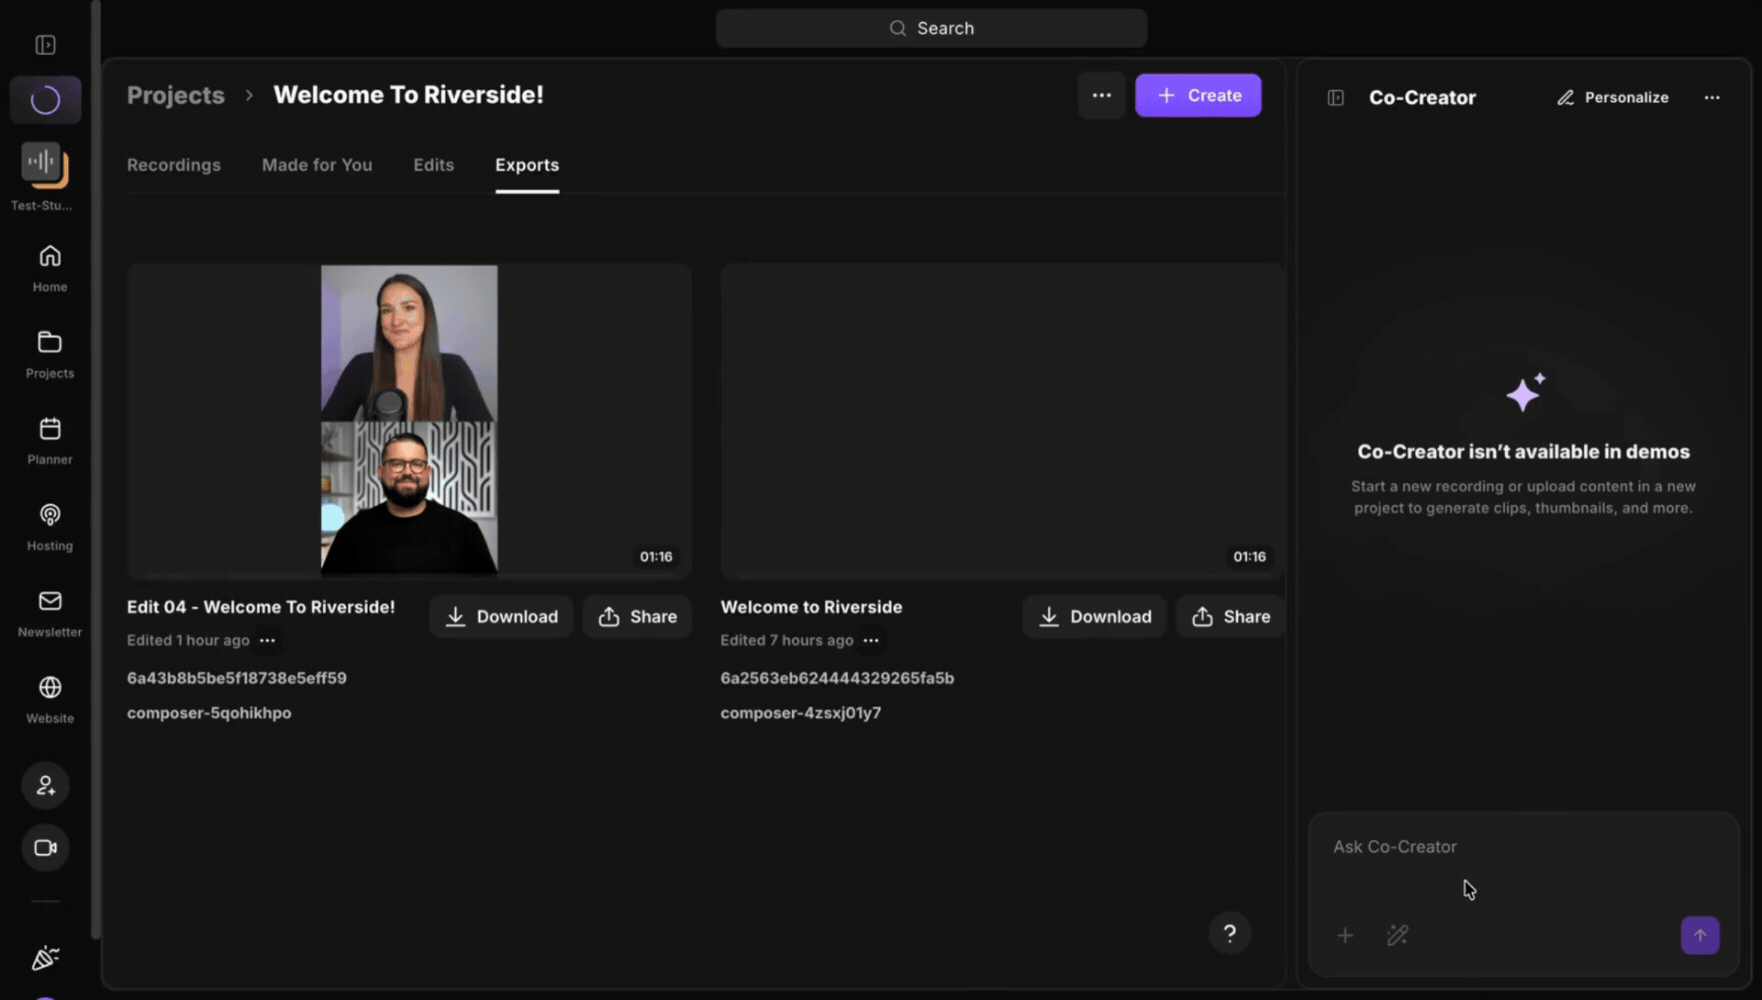
Task: Click the plus attach icon in Co-Creator
Action: [1345, 936]
